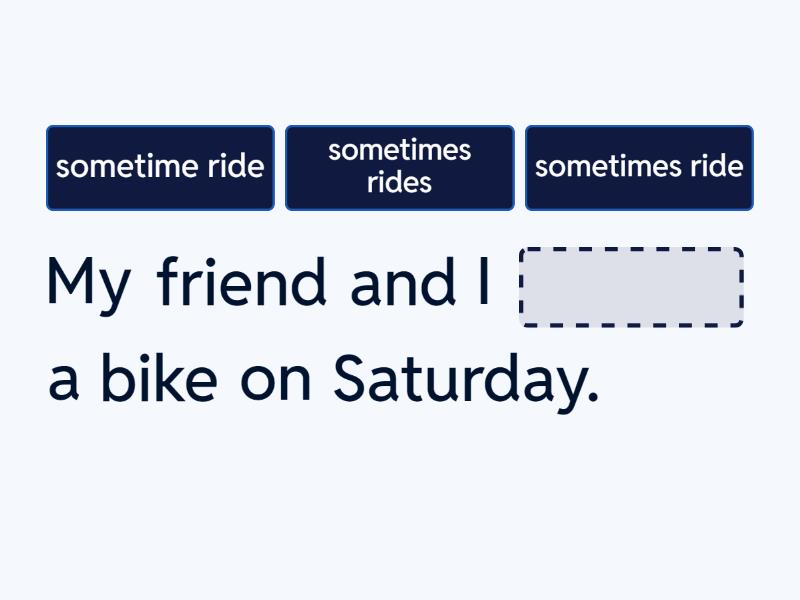Screen dimensions: 800x600
Task: Tap the leftmost answer option tile
Action: [160, 168]
